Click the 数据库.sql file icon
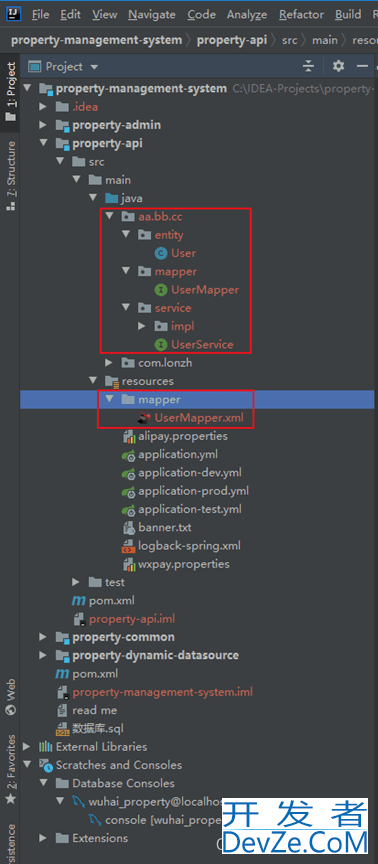Image resolution: width=378 pixels, height=864 pixels. click(62, 728)
